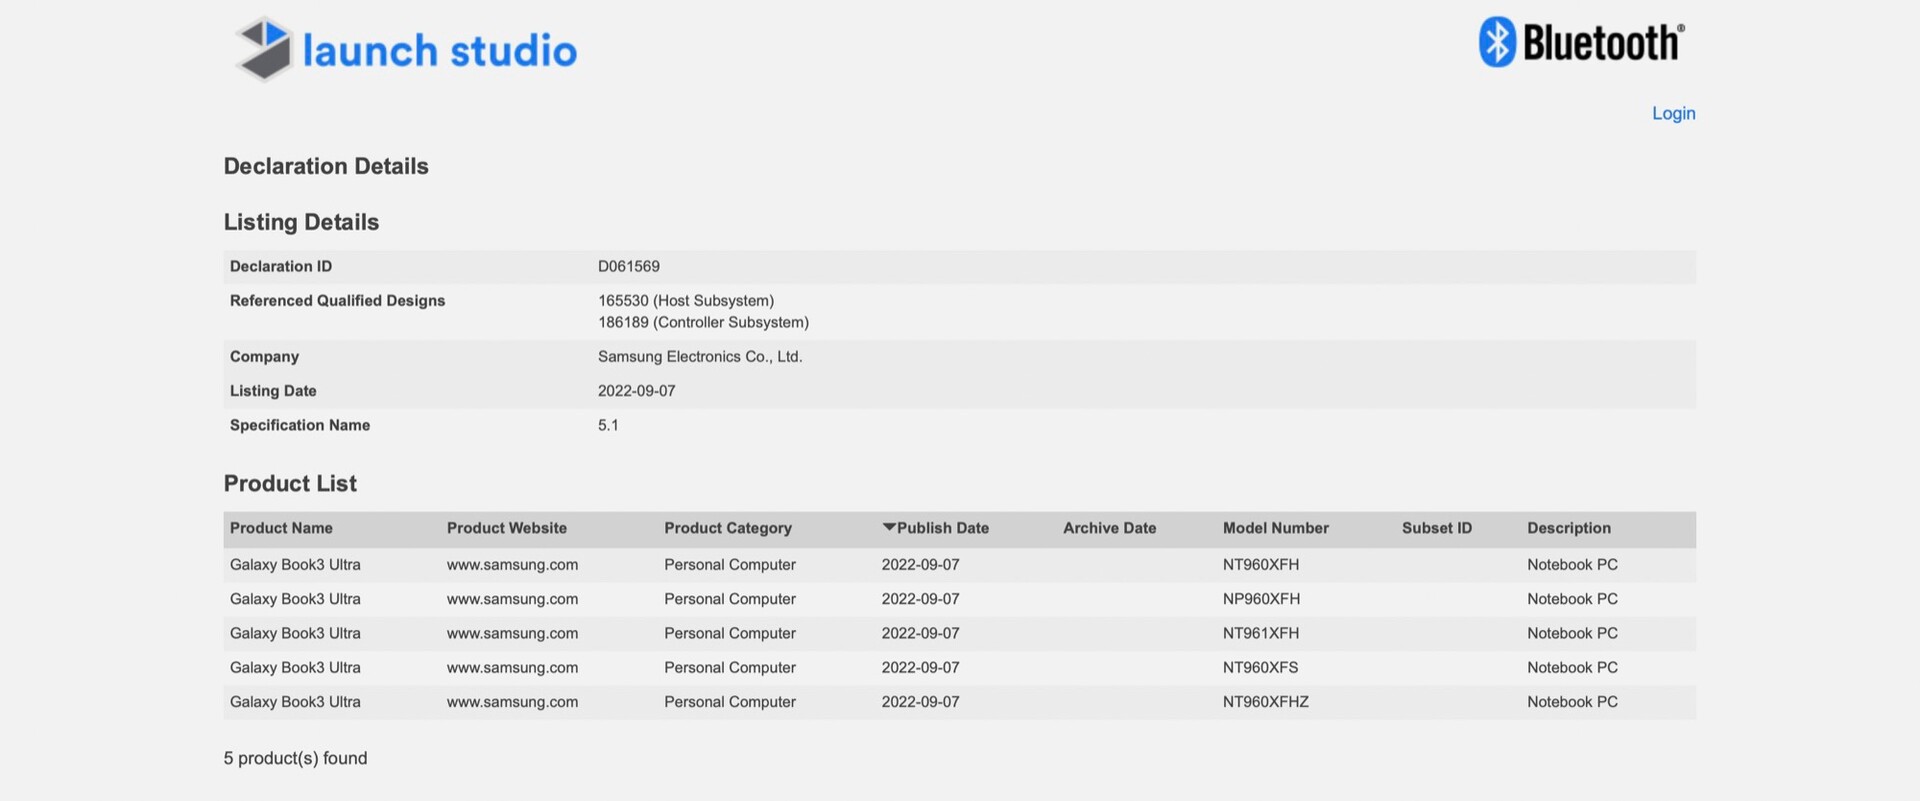
Task: Sort table by Product Name column
Action: click(281, 528)
